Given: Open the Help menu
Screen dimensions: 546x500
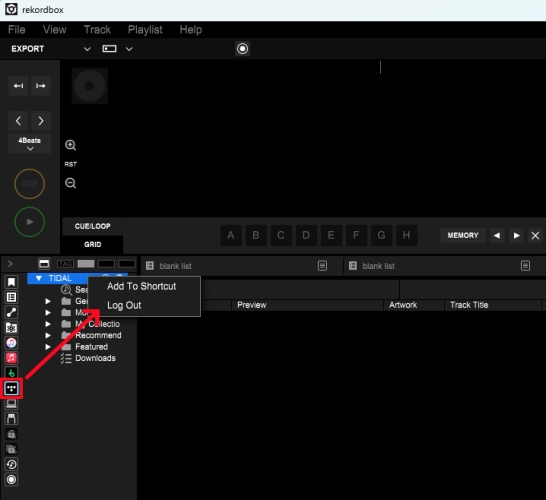Looking at the screenshot, I should (x=191, y=30).
